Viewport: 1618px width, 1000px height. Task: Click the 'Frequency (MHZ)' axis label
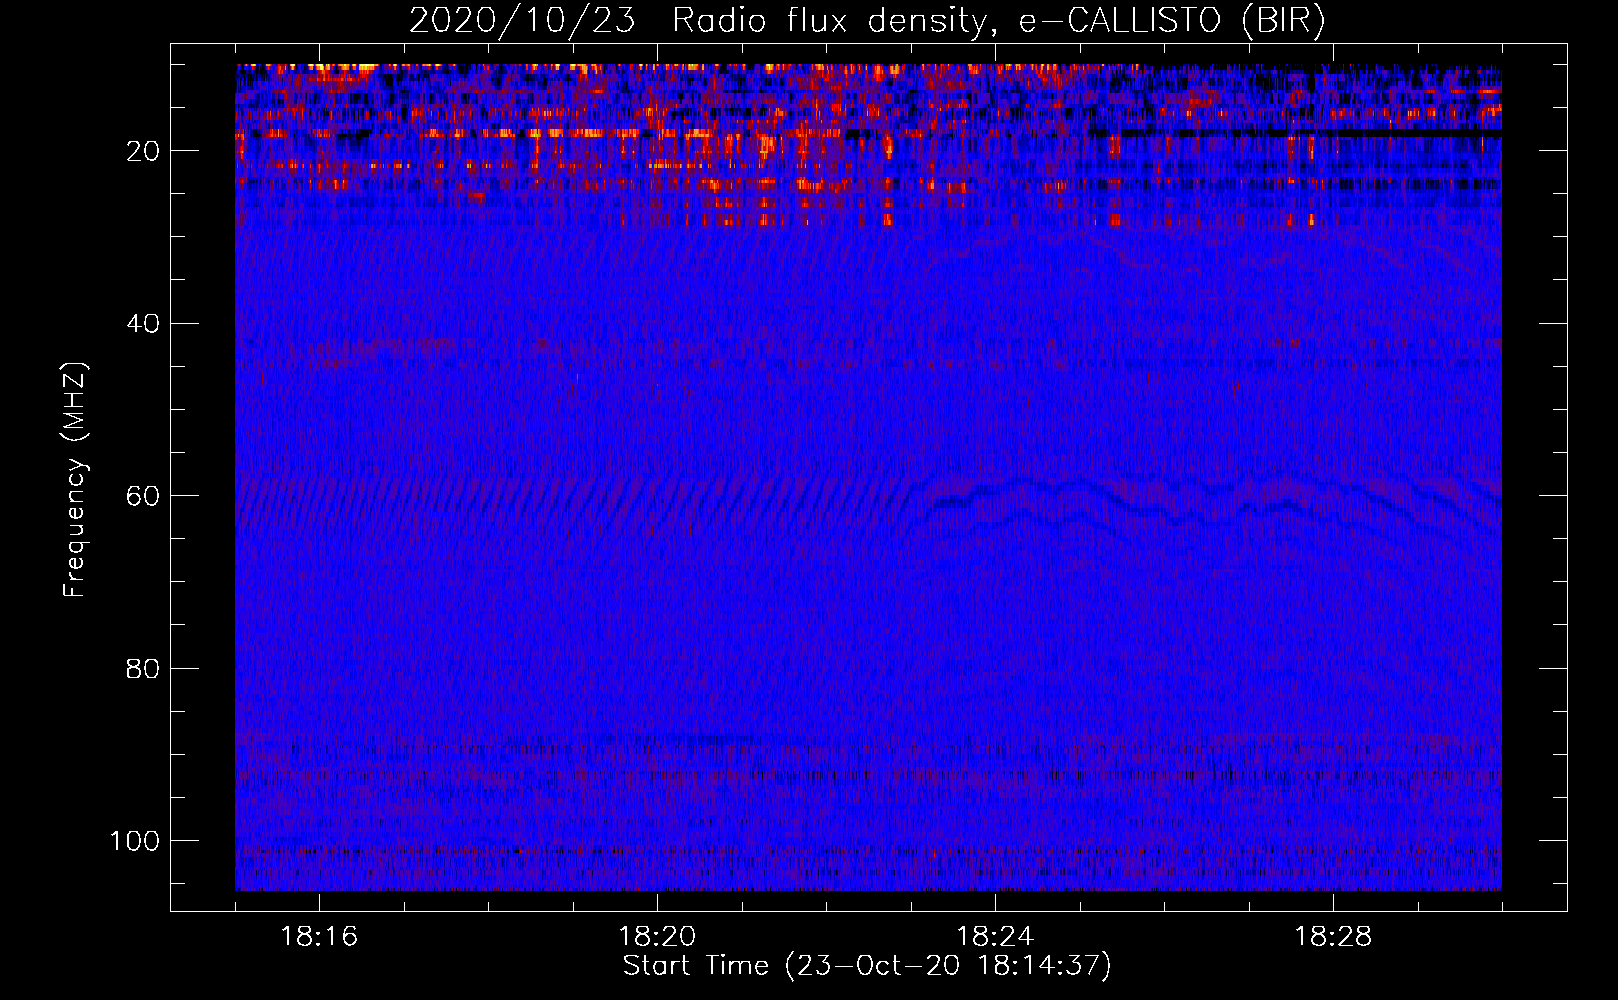pos(75,479)
